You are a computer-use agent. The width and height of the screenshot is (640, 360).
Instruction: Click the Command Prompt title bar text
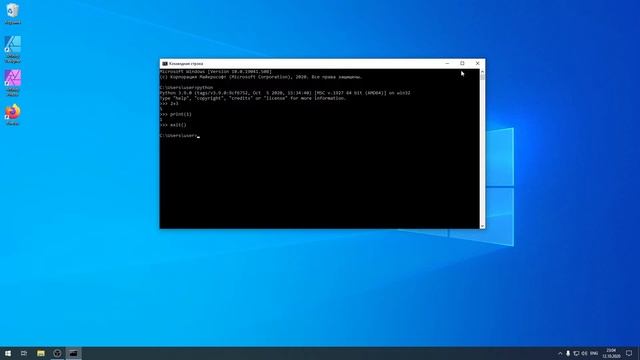coord(186,64)
